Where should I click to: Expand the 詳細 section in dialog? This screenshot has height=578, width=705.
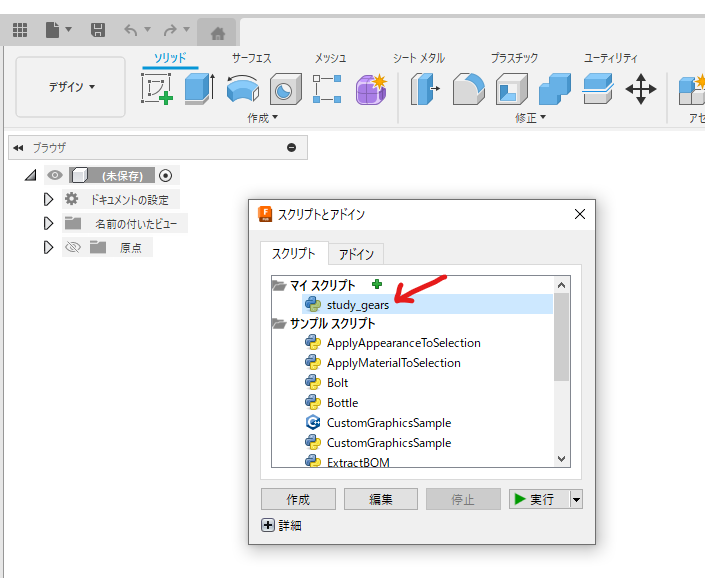[268, 525]
